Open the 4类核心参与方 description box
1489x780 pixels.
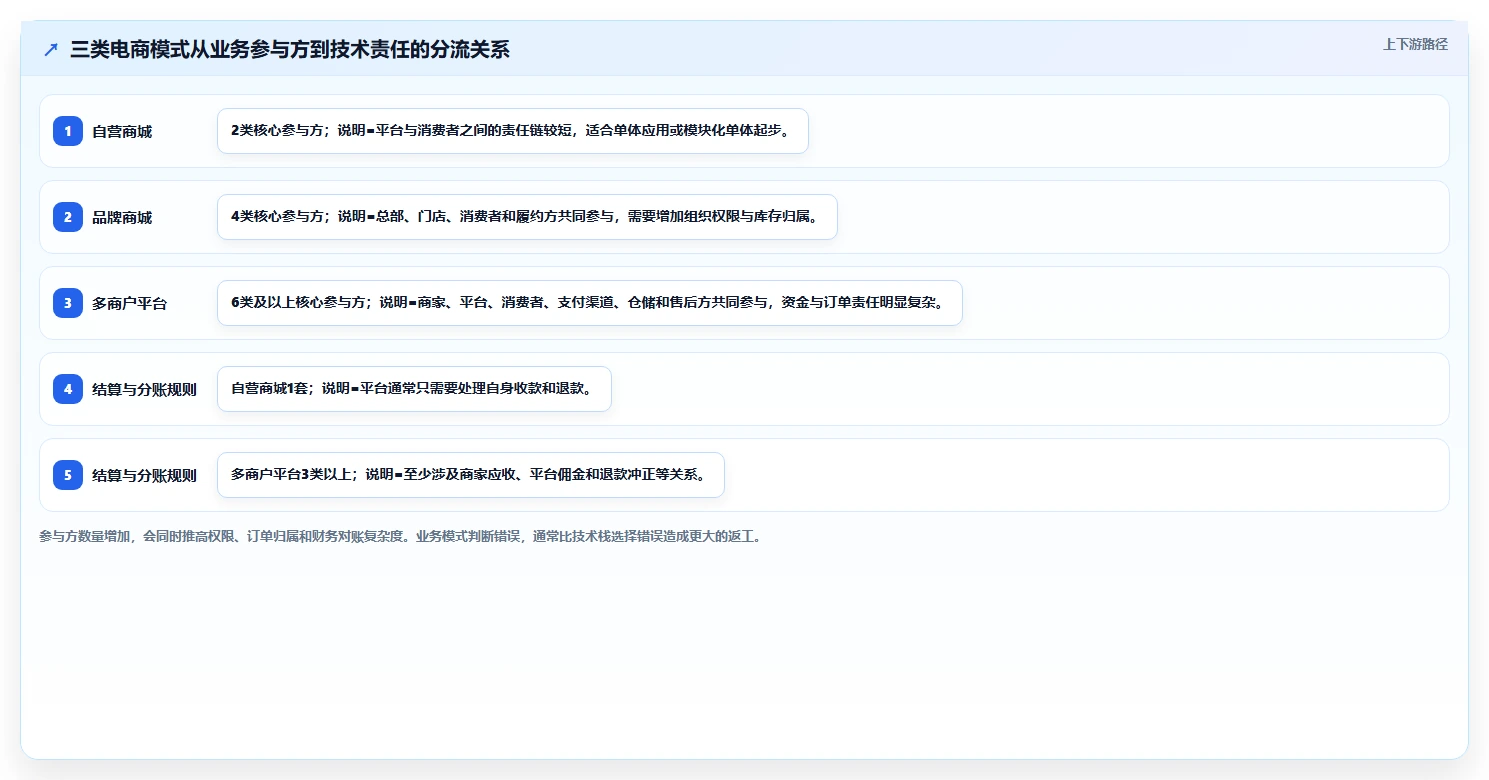527,217
